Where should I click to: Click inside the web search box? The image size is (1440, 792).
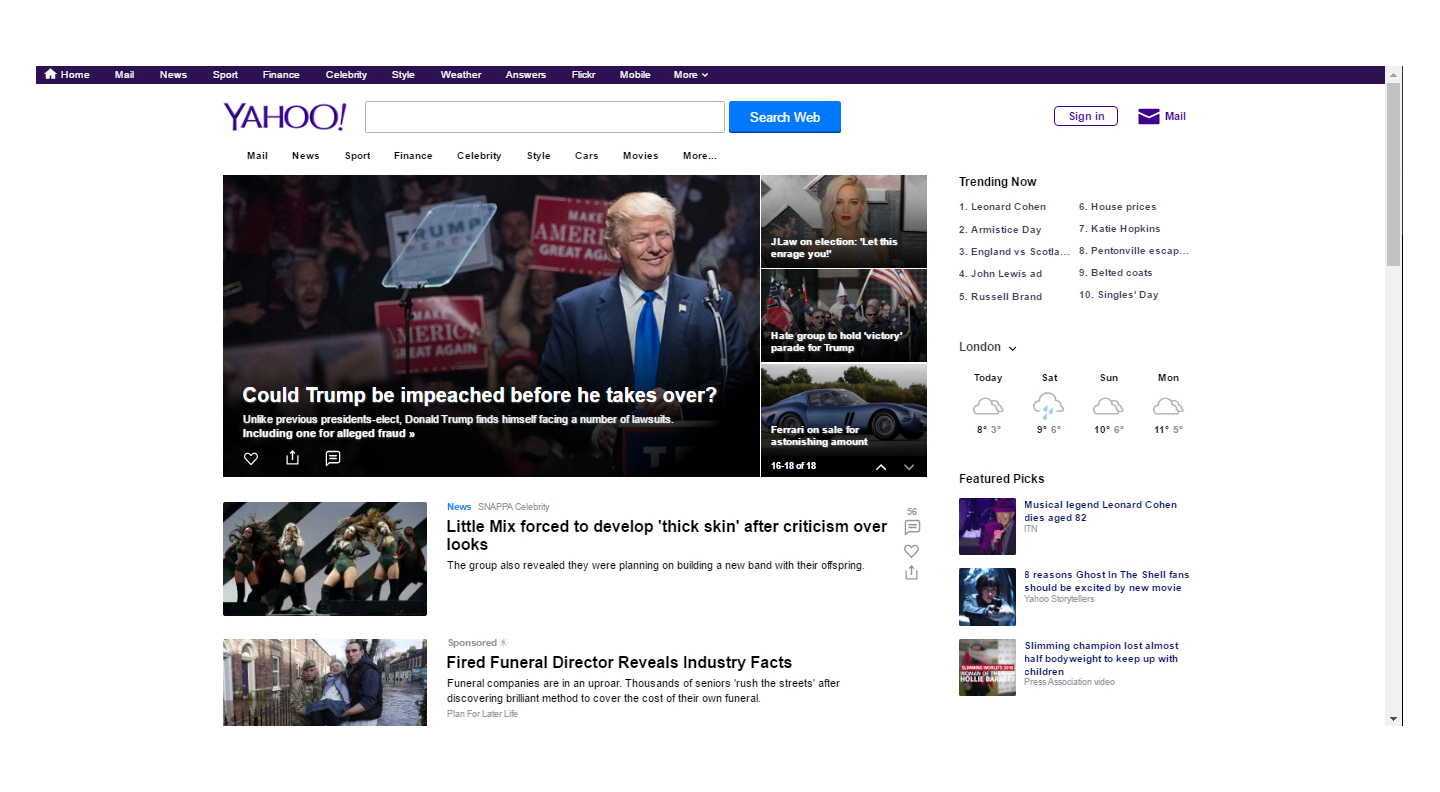point(544,117)
